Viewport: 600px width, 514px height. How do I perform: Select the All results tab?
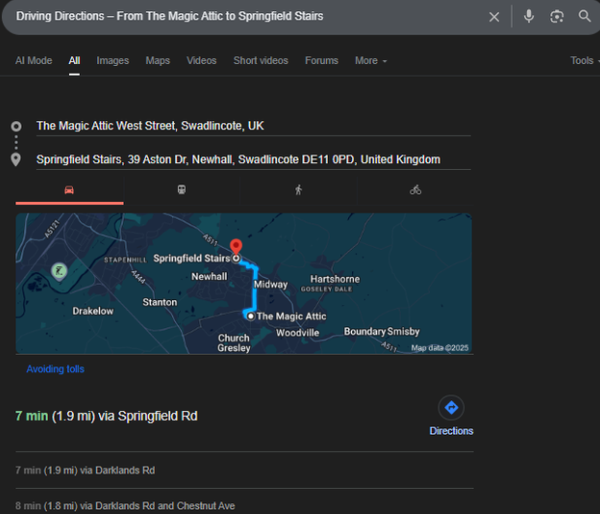(74, 60)
